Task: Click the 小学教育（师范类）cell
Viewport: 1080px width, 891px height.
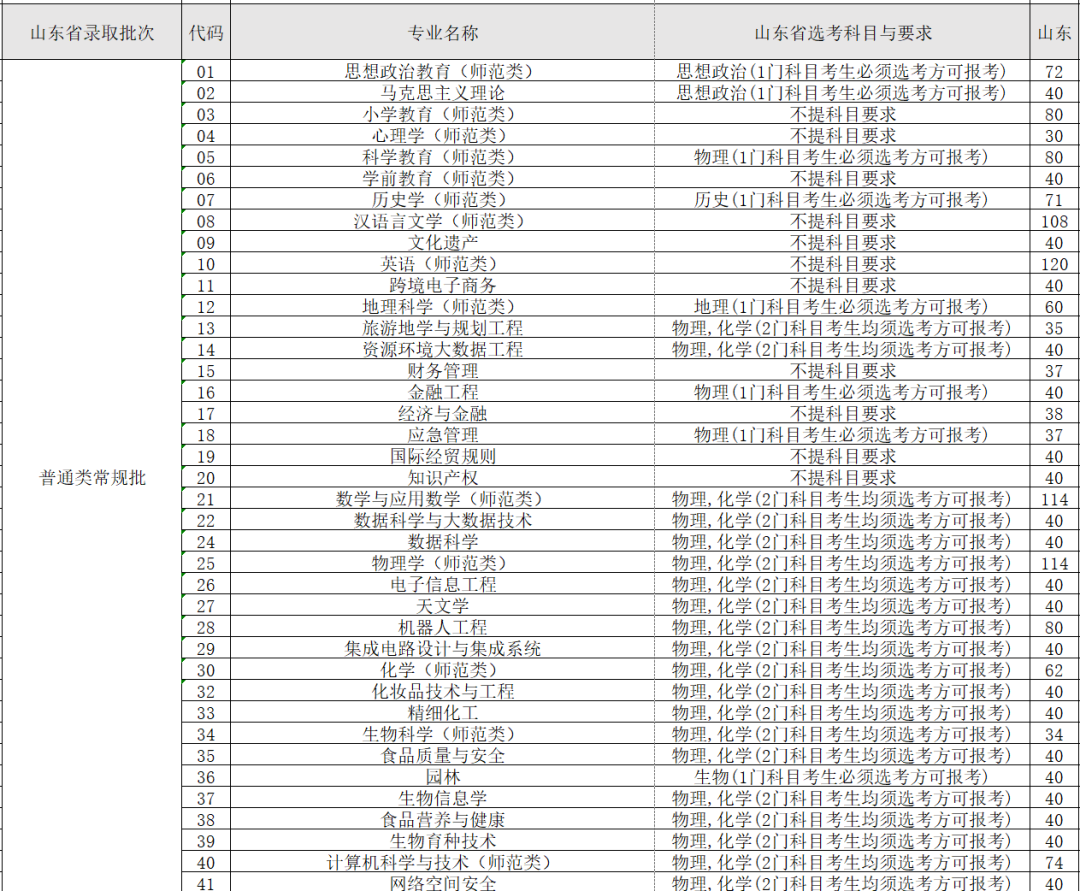Action: [x=442, y=114]
